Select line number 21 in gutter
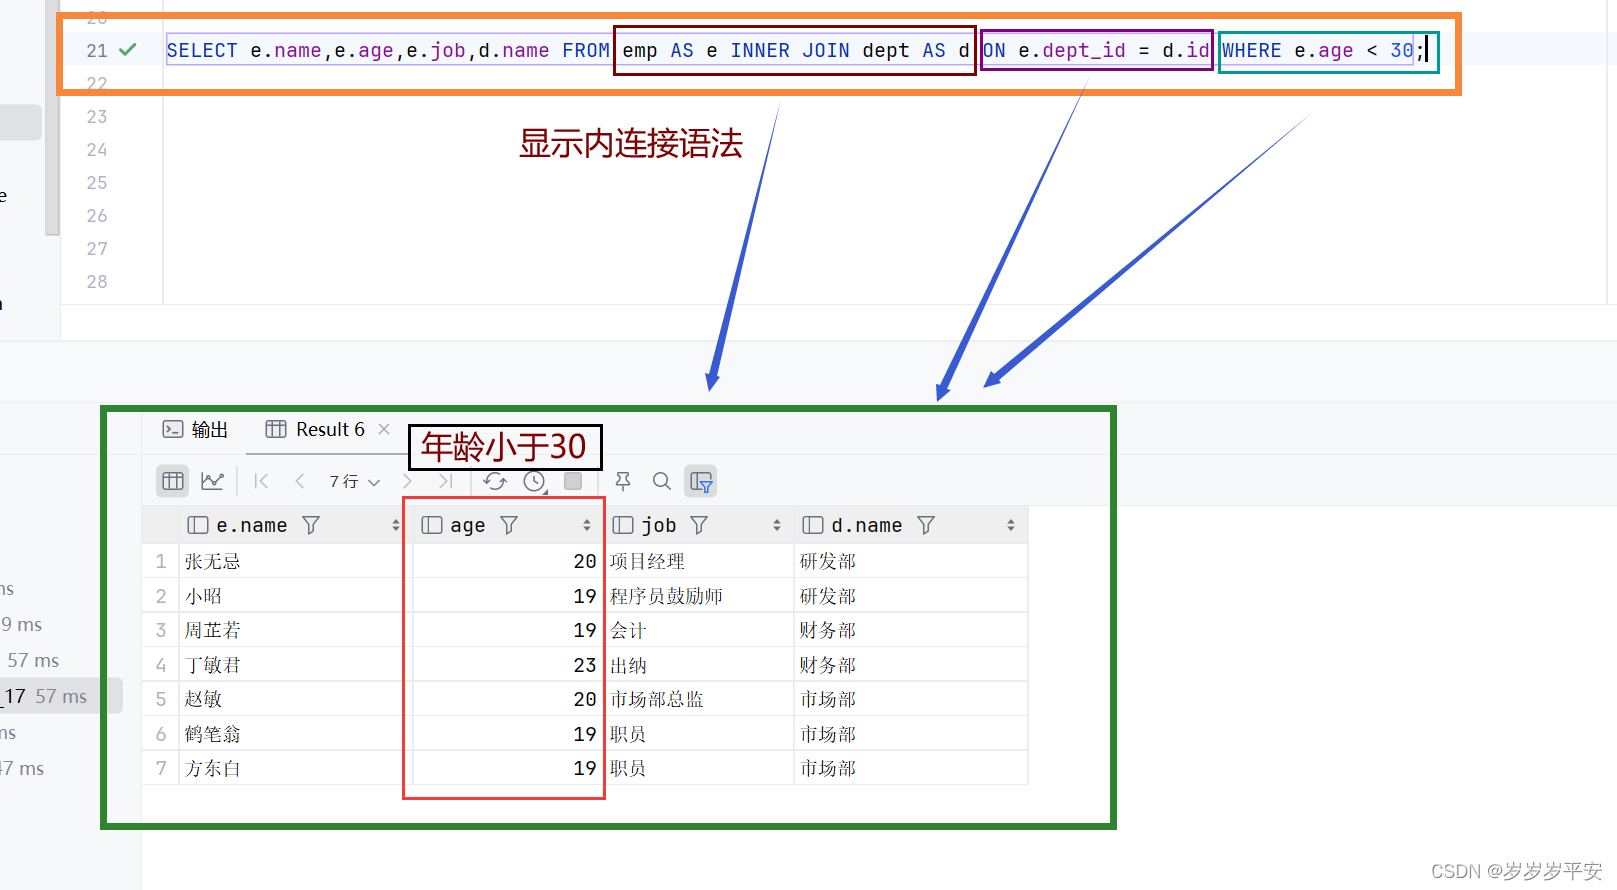The width and height of the screenshot is (1617, 890). pyautogui.click(x=97, y=50)
